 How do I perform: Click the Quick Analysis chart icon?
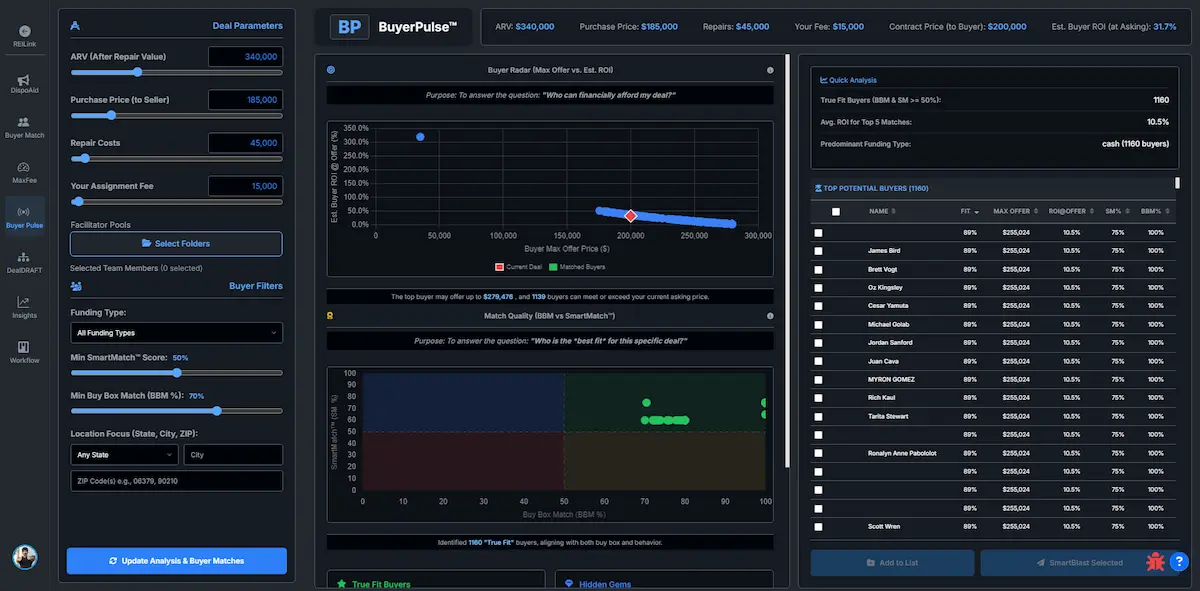click(x=823, y=80)
